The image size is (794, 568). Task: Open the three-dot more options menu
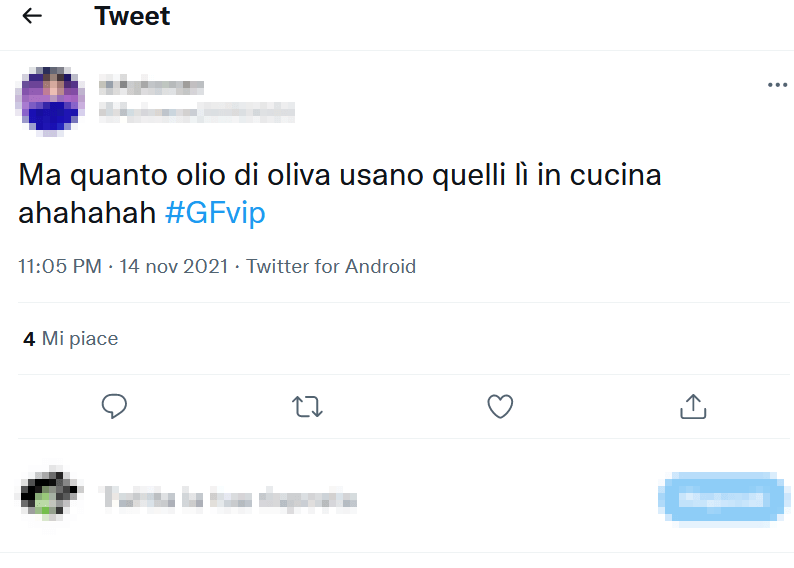tap(777, 85)
